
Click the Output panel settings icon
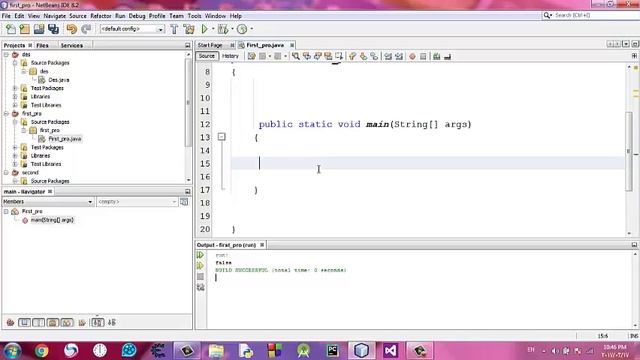200,287
